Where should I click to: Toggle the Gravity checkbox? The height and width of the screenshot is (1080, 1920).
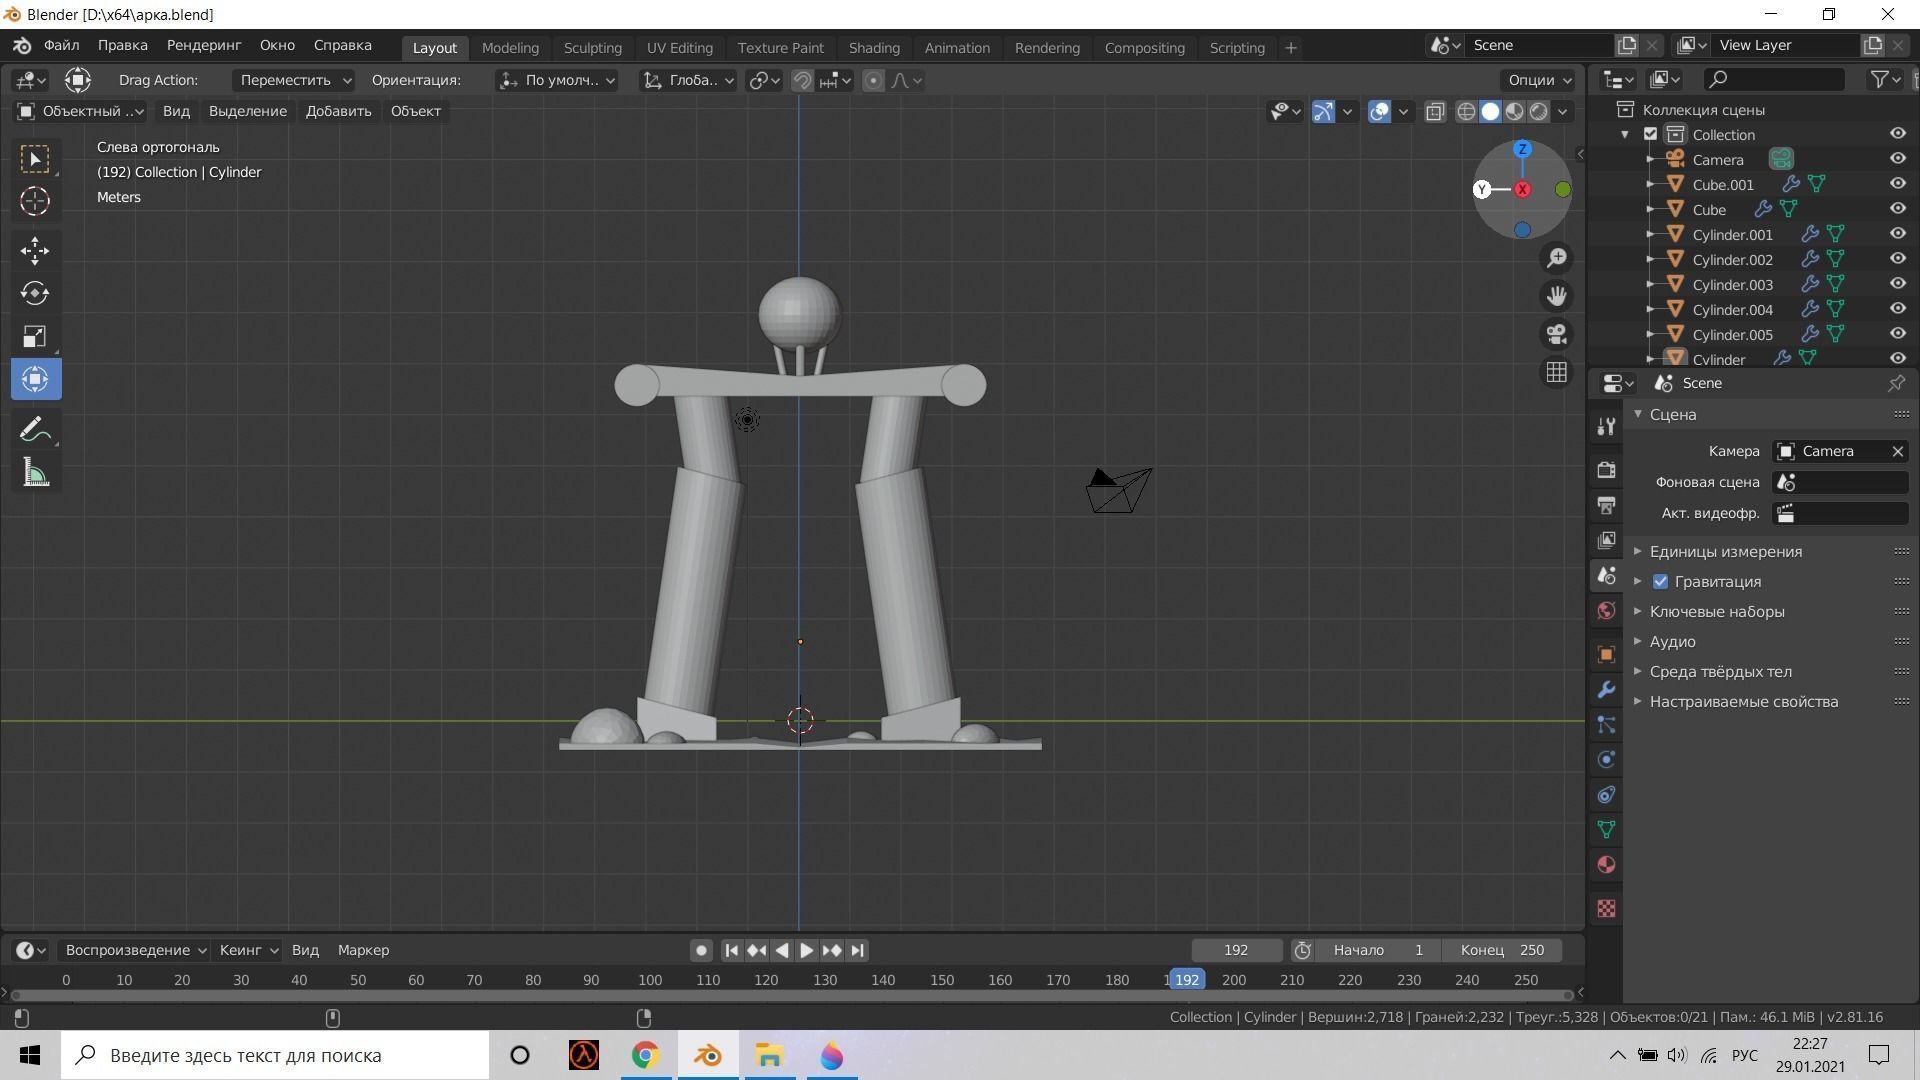coord(1660,582)
